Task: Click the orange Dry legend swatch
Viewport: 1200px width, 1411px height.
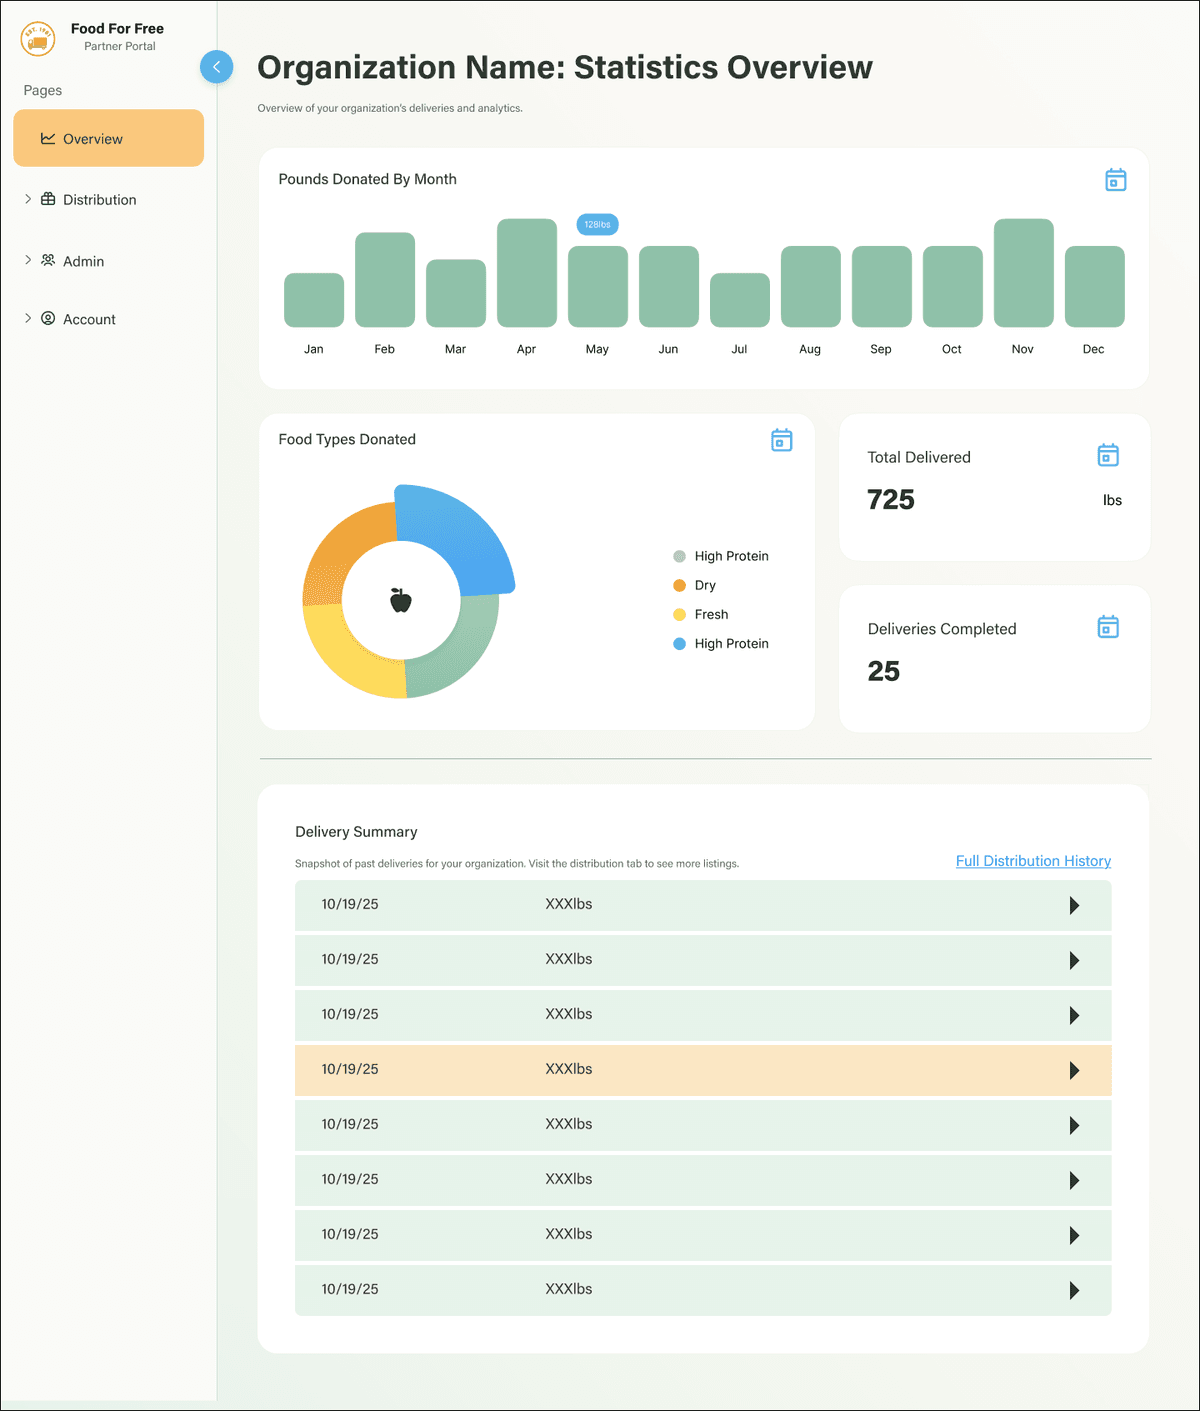Action: coord(680,586)
